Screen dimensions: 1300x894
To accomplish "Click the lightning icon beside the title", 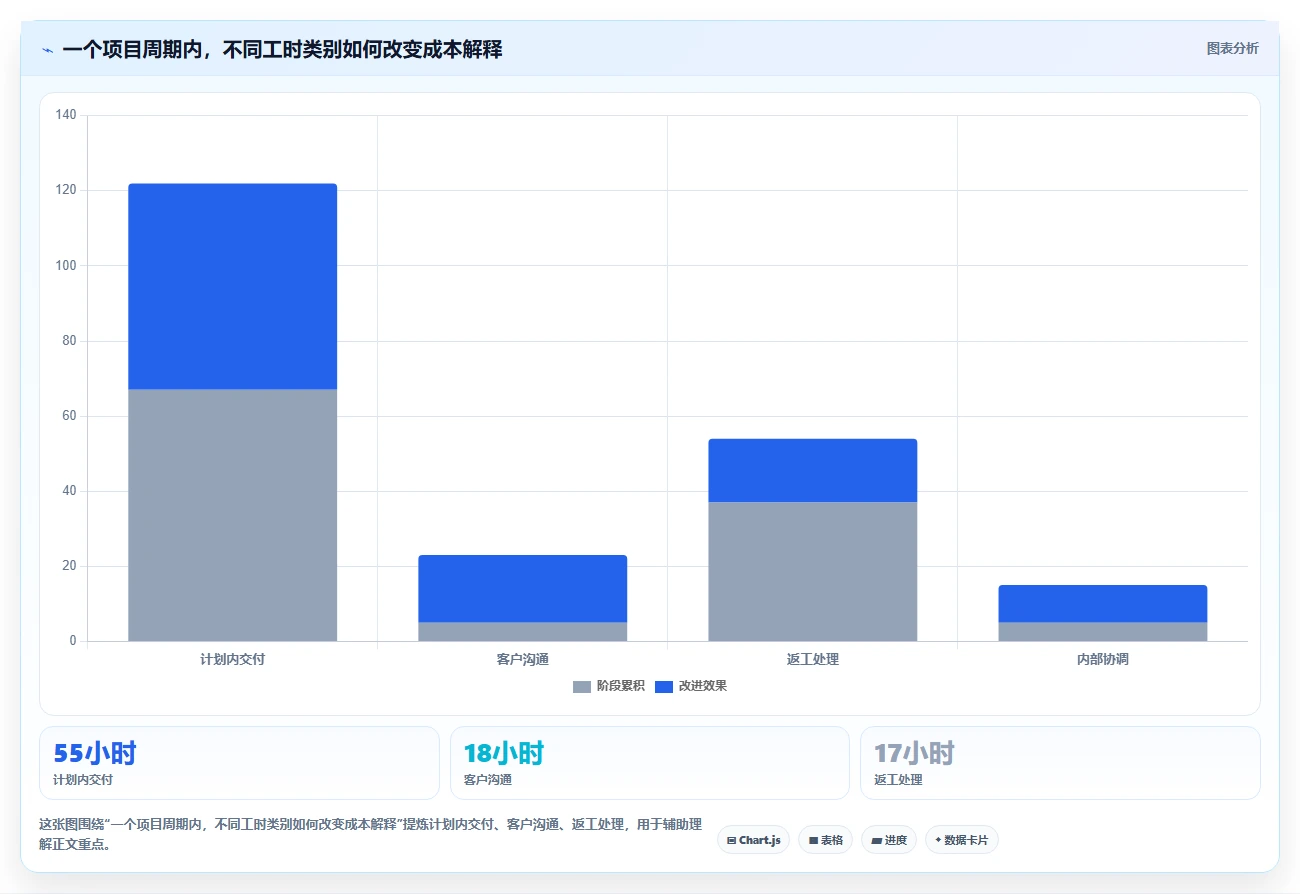I will pos(47,50).
